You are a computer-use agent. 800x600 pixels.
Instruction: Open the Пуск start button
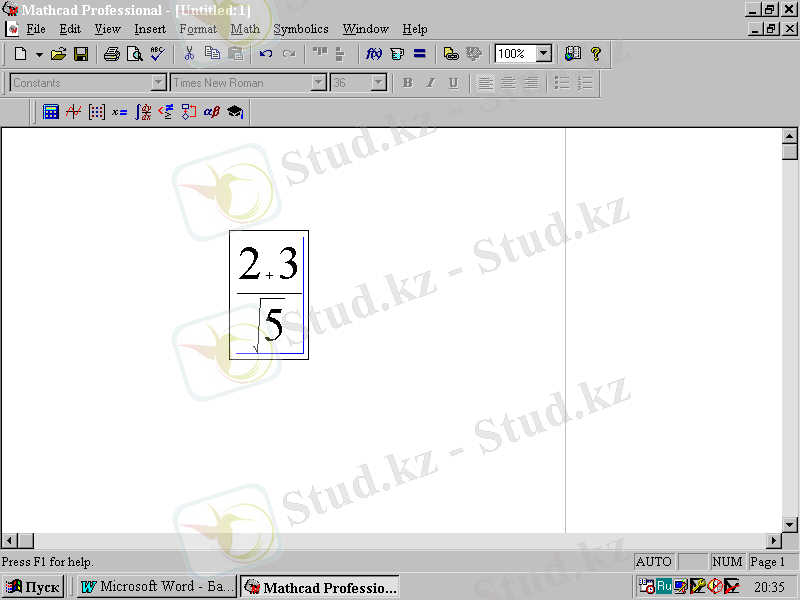coord(34,587)
